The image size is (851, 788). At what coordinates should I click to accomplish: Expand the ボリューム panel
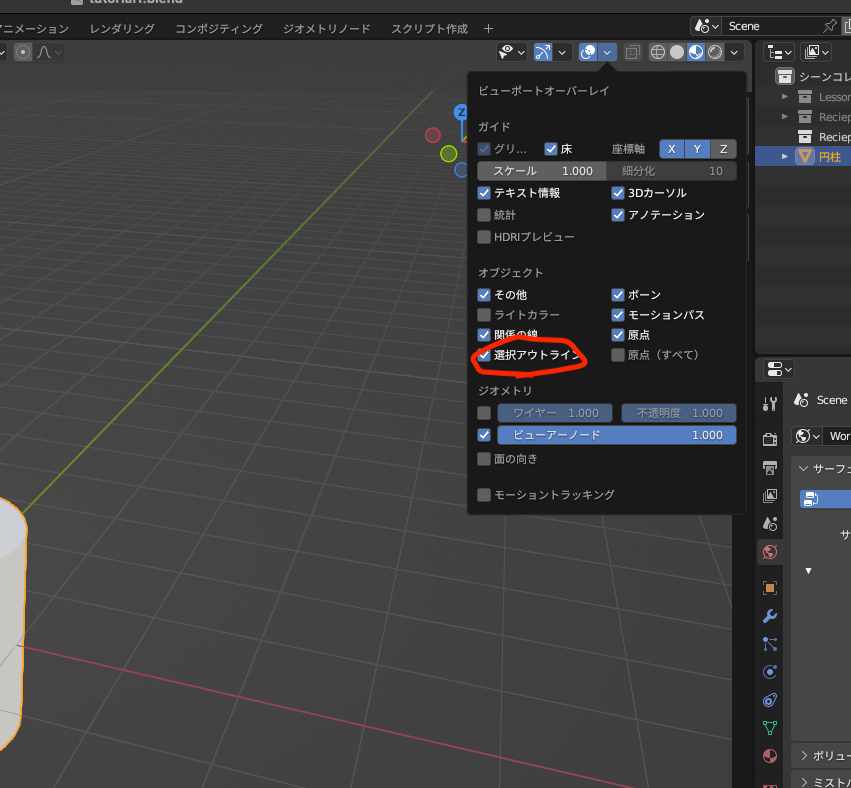803,756
